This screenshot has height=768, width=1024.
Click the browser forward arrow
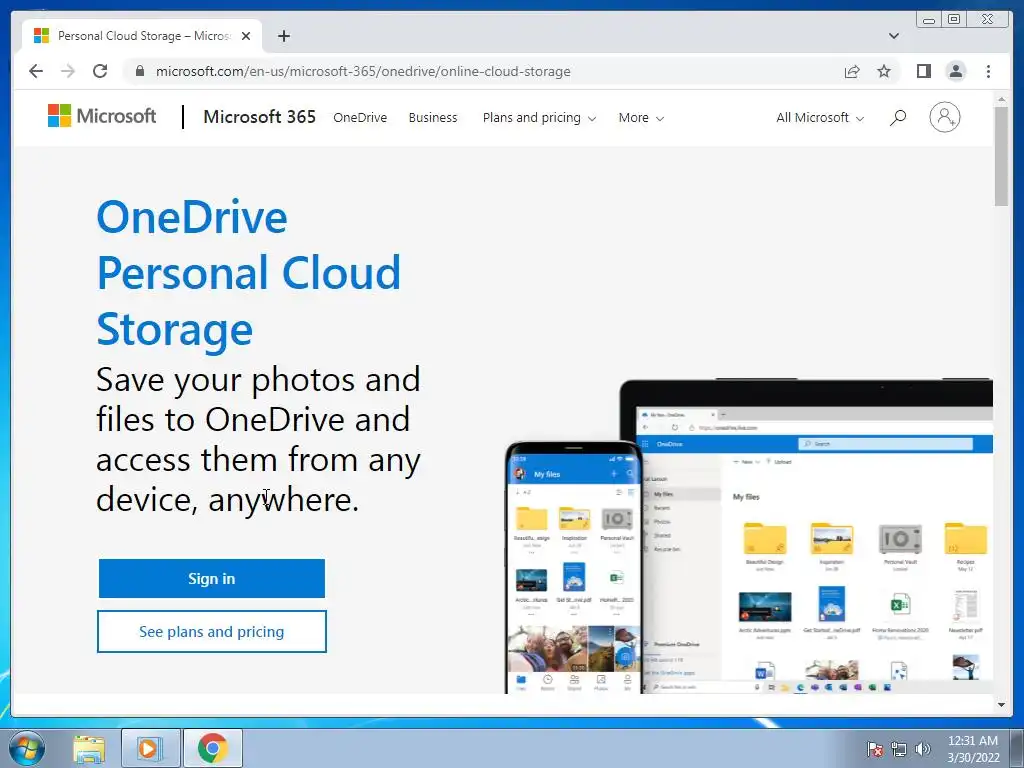tap(68, 71)
